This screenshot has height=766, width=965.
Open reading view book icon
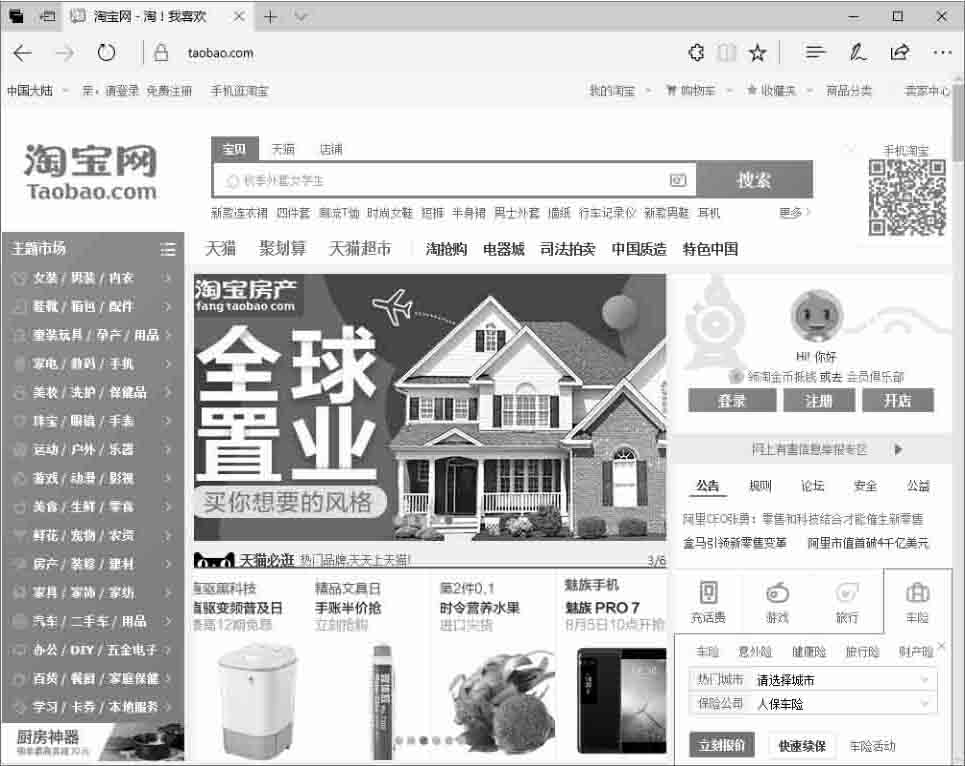click(726, 53)
